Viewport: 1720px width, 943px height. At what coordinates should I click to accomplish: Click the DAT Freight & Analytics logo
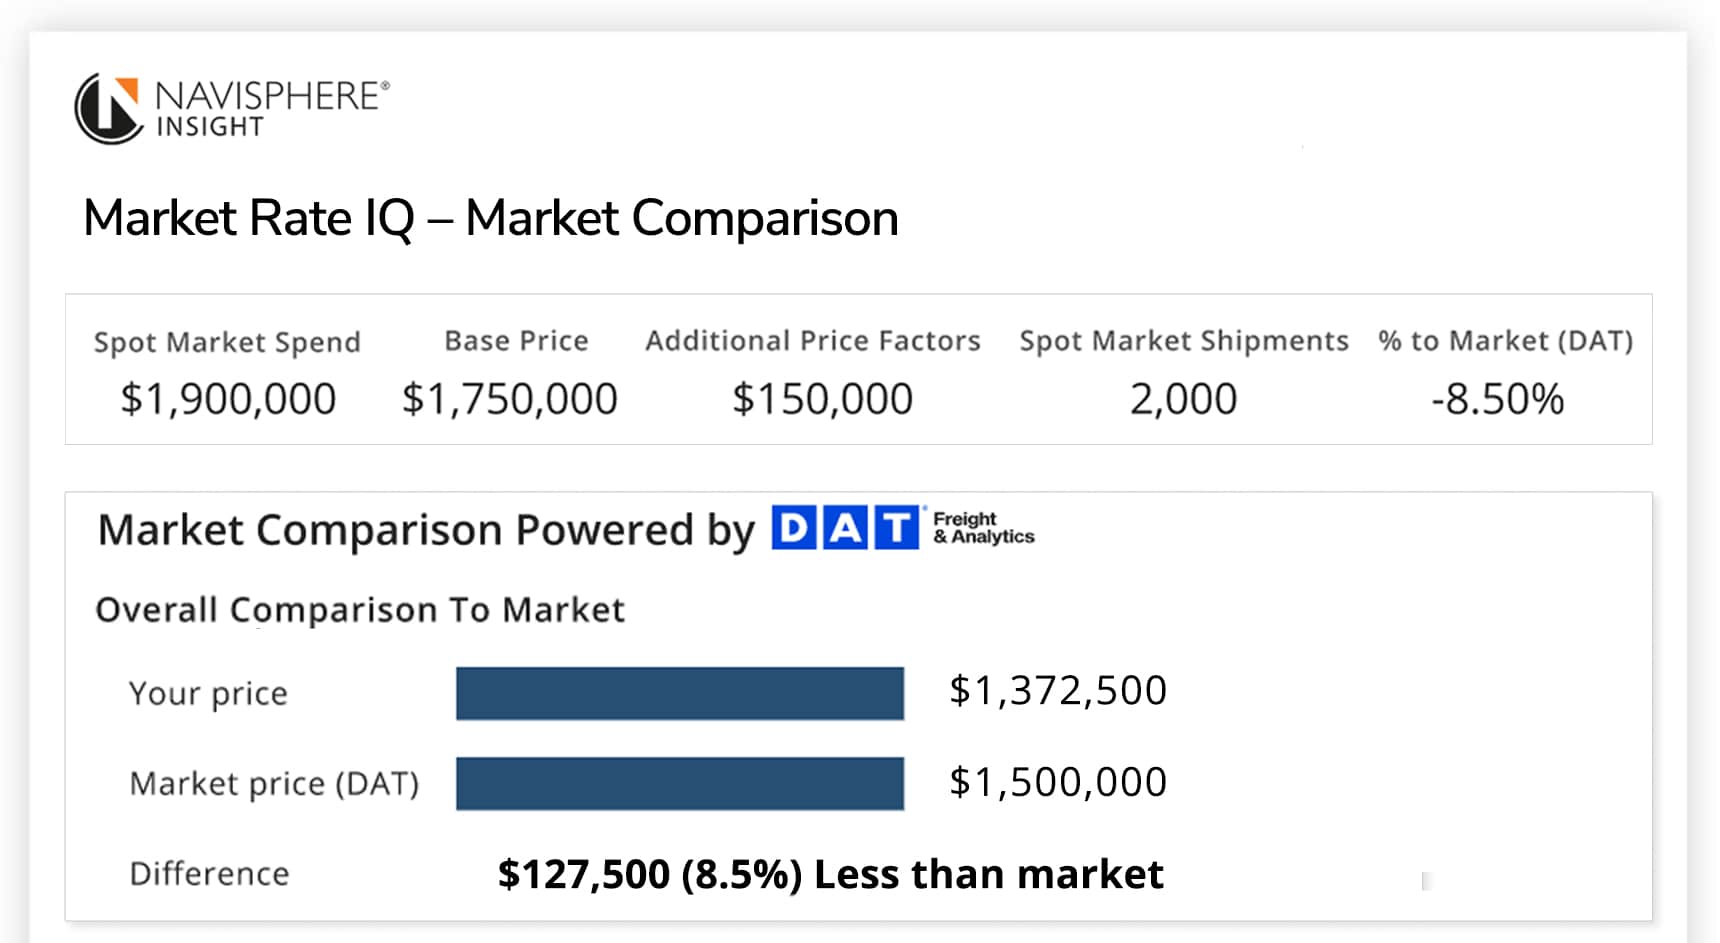click(x=902, y=528)
